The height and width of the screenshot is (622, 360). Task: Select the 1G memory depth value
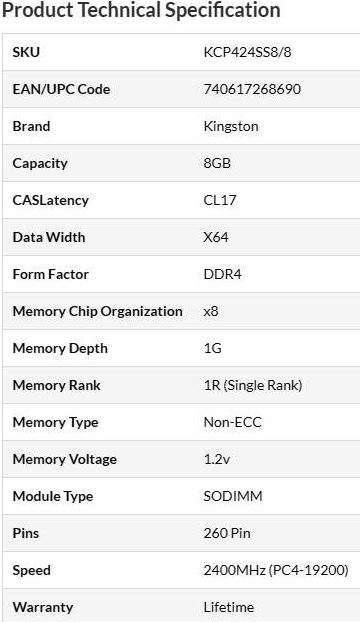(213, 348)
